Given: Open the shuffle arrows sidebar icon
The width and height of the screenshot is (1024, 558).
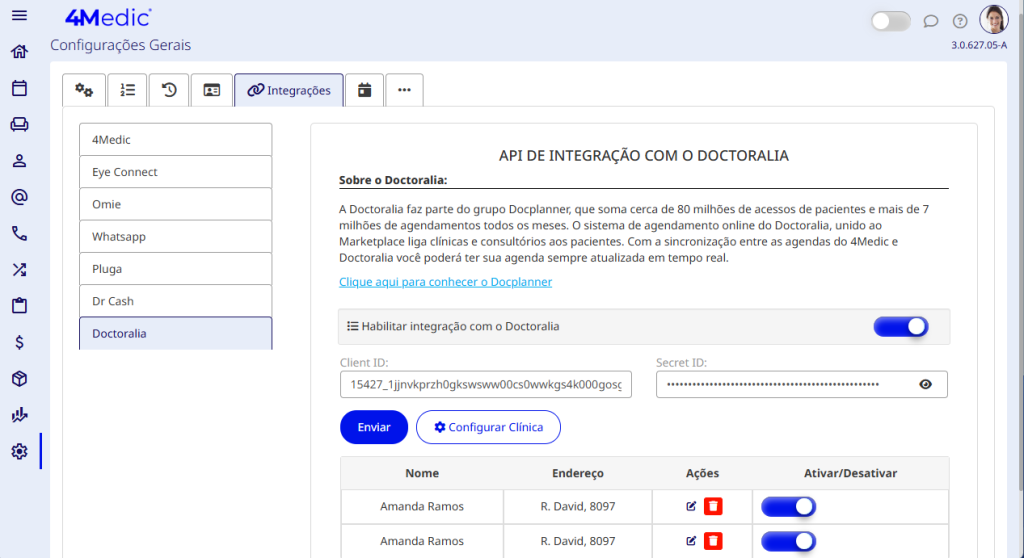Looking at the screenshot, I should coord(20,269).
